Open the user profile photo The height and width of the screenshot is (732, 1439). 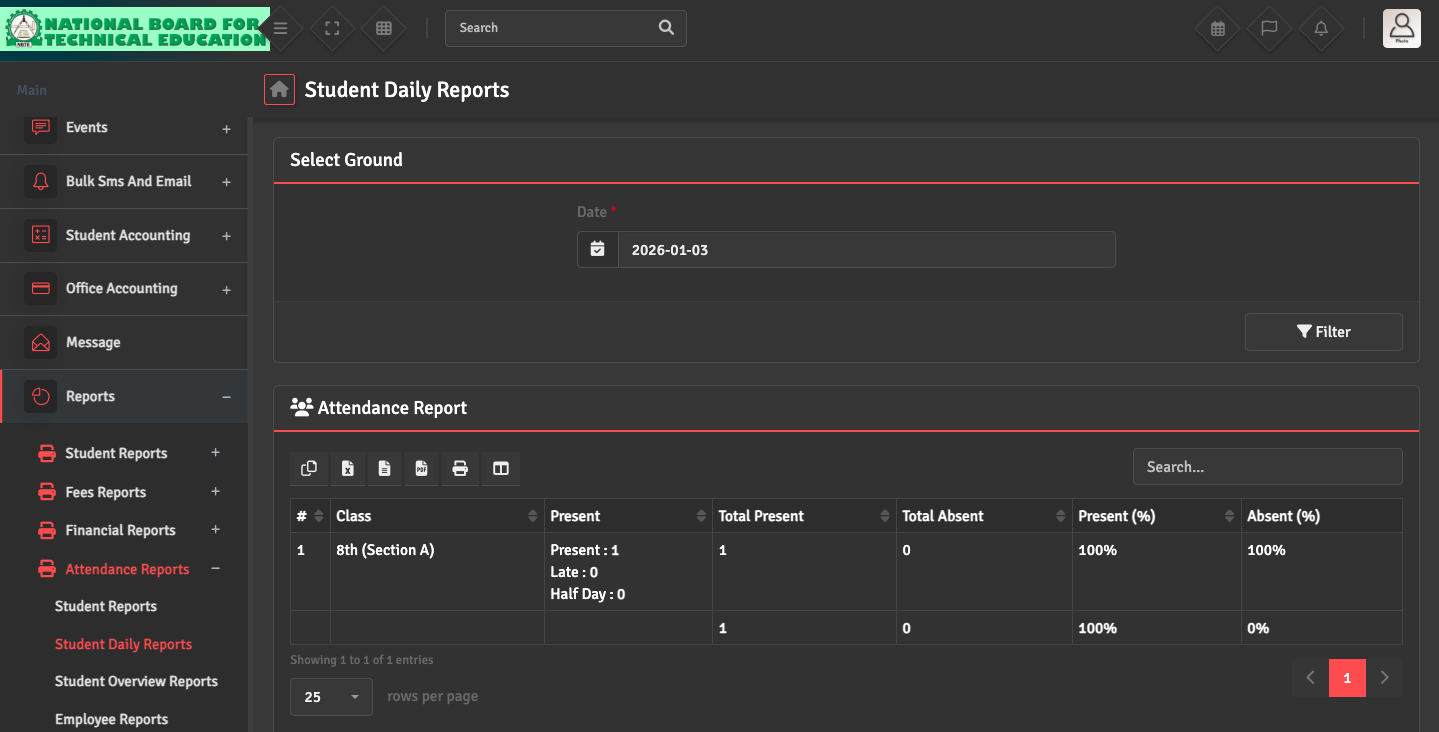point(1401,28)
